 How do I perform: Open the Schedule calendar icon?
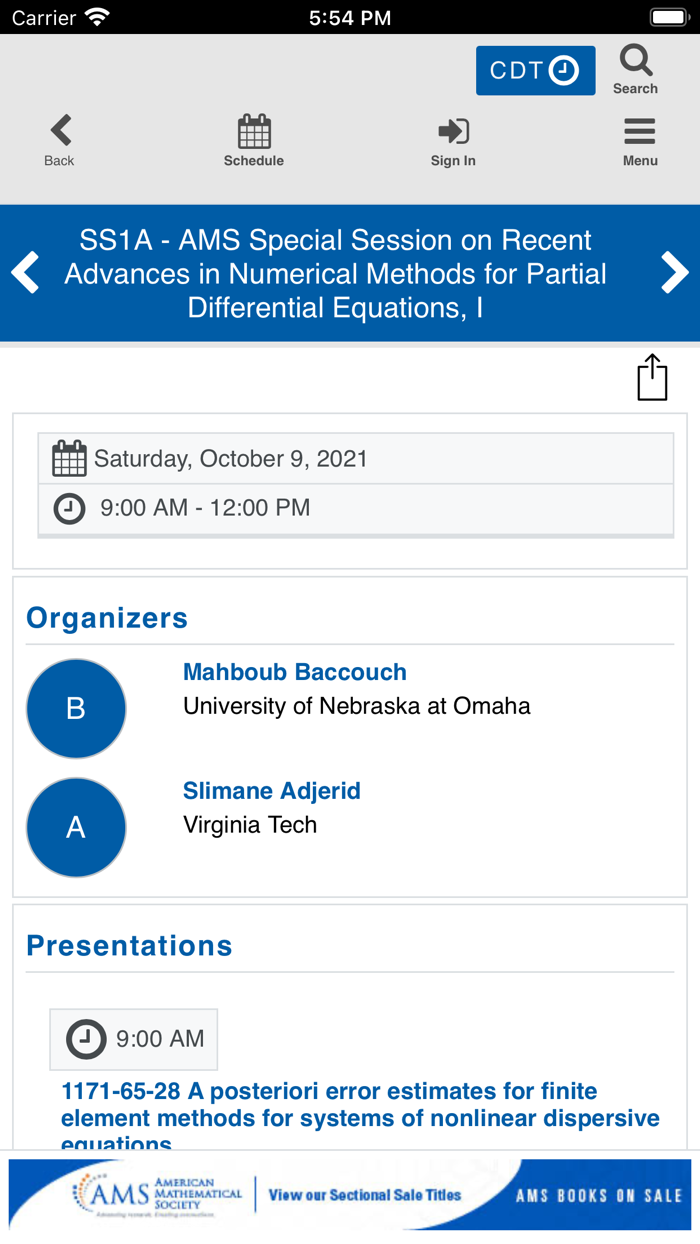point(254,131)
